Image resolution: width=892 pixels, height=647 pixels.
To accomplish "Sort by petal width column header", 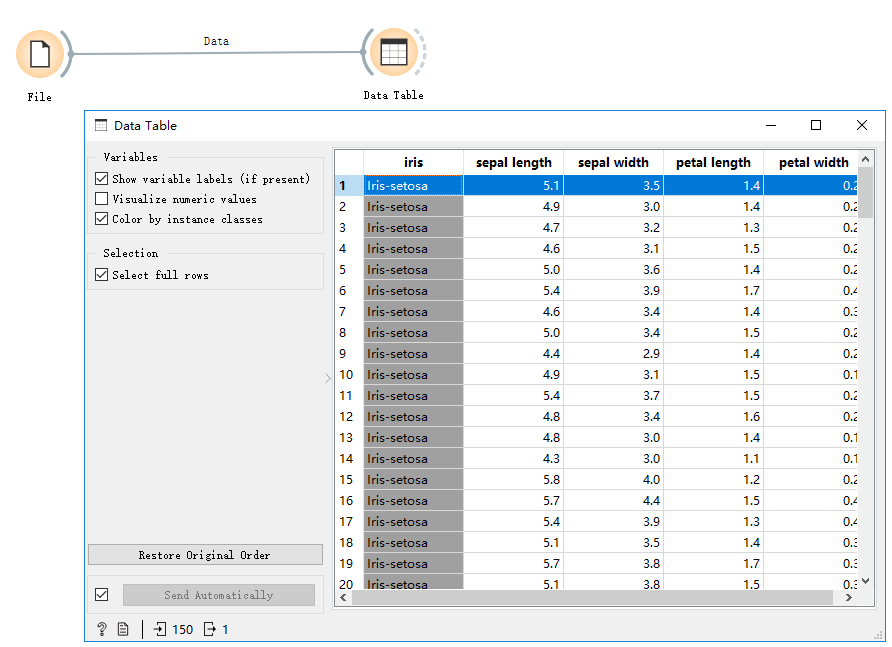I will [813, 163].
